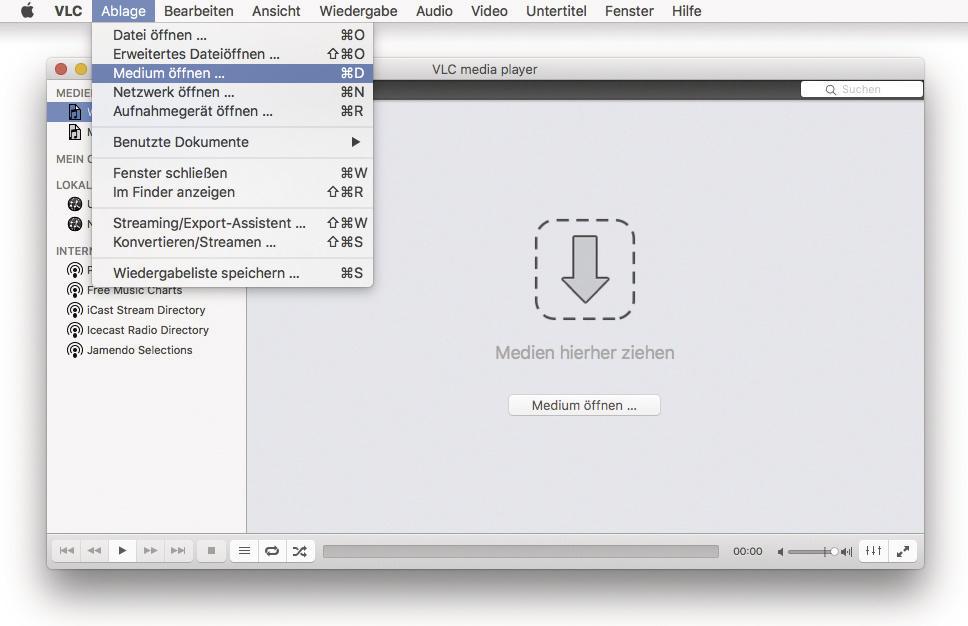
Task: Open the Wiedergabe menu
Action: pyautogui.click(x=358, y=10)
